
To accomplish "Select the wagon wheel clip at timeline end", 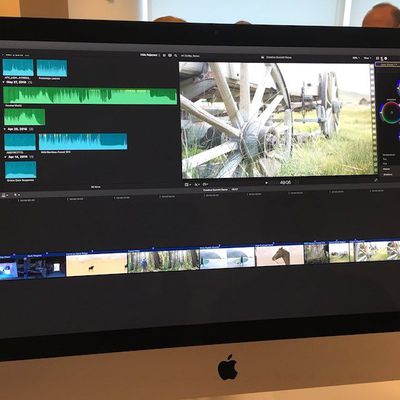I will pos(377,251).
